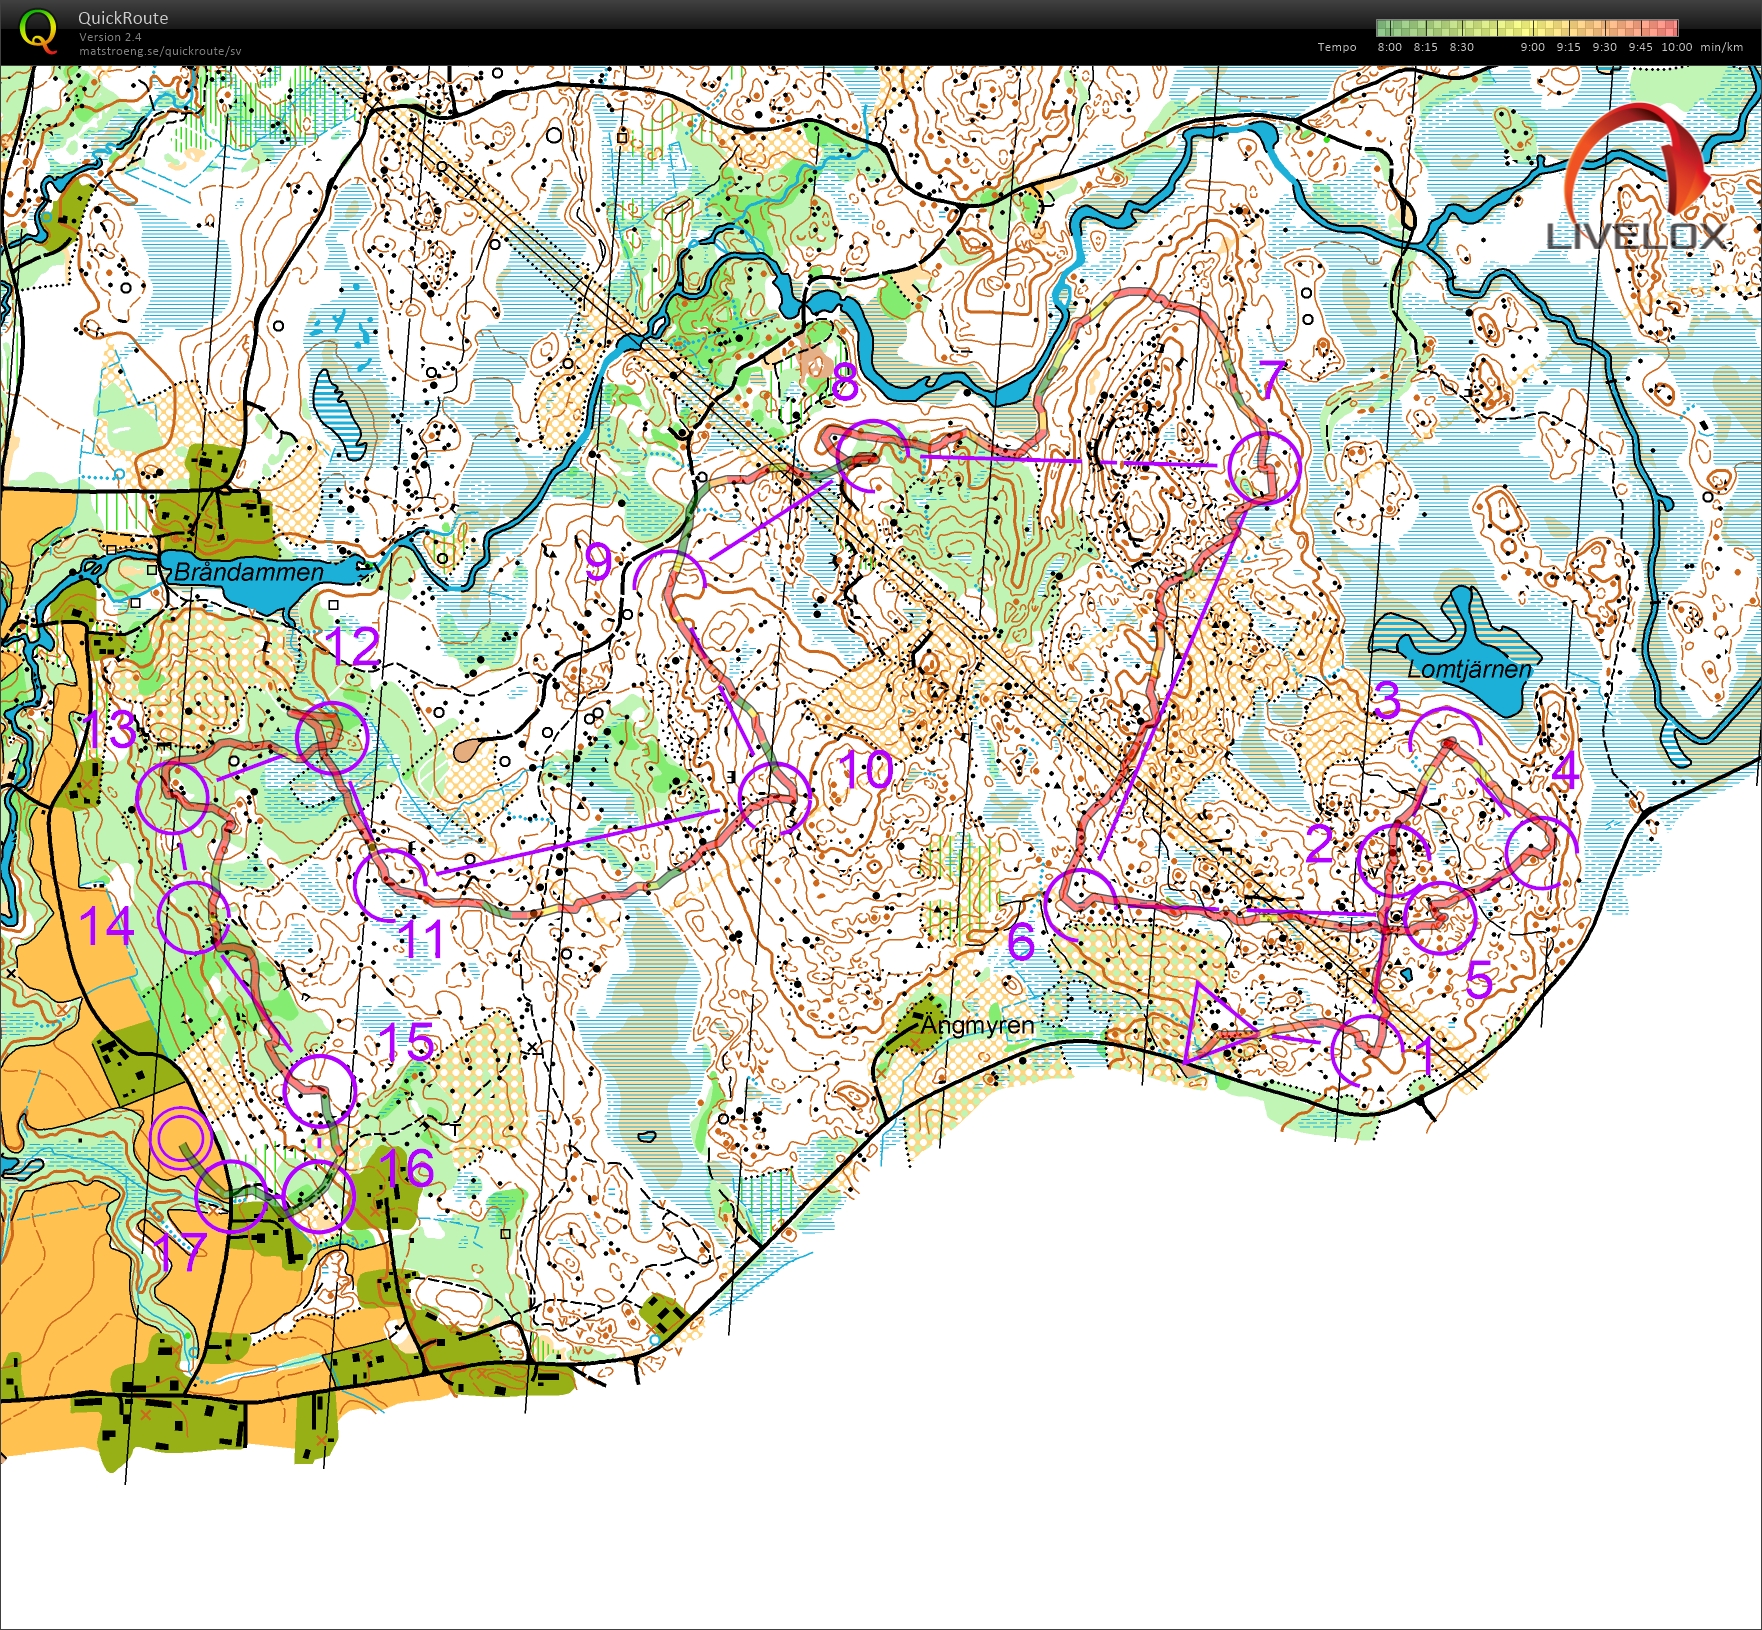1762x1630 pixels.
Task: Click control circle 6 on the course
Action: point(1081,905)
